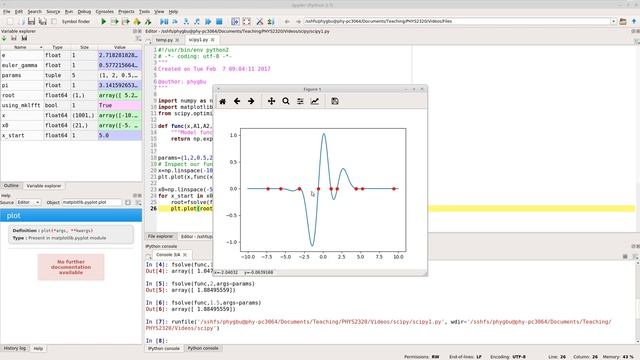This screenshot has width=640, height=360.
Task: Click Run current cell icon
Action: (x=115, y=21)
